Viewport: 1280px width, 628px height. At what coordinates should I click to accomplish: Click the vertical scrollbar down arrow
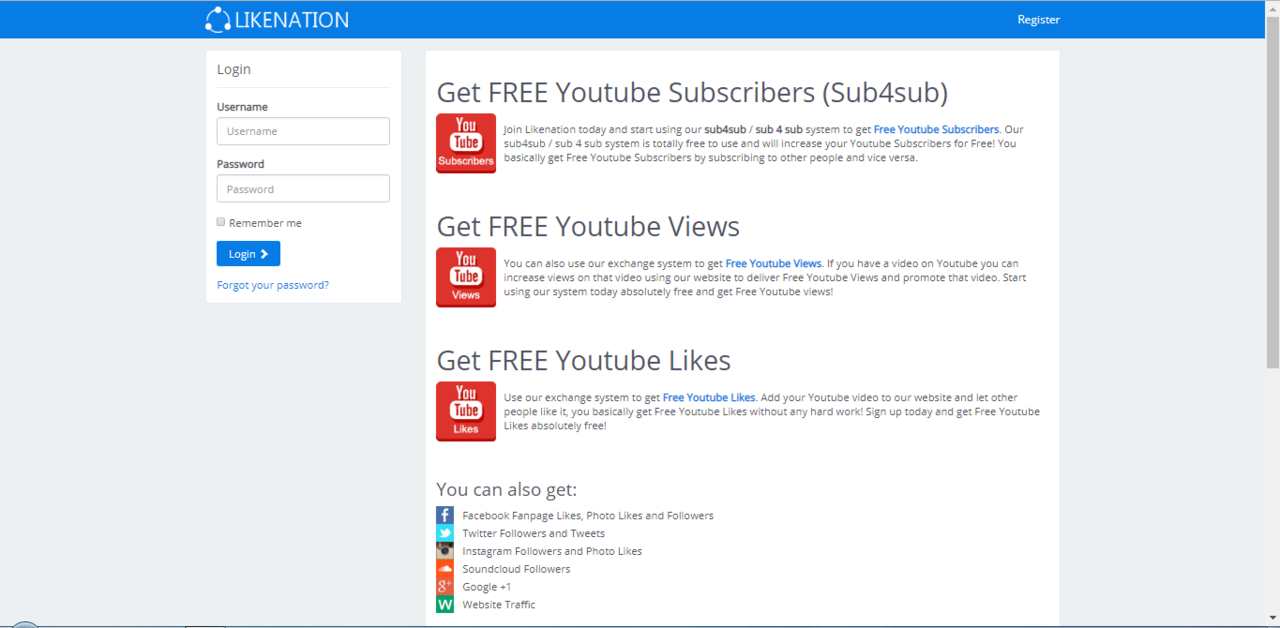[x=1272, y=617]
